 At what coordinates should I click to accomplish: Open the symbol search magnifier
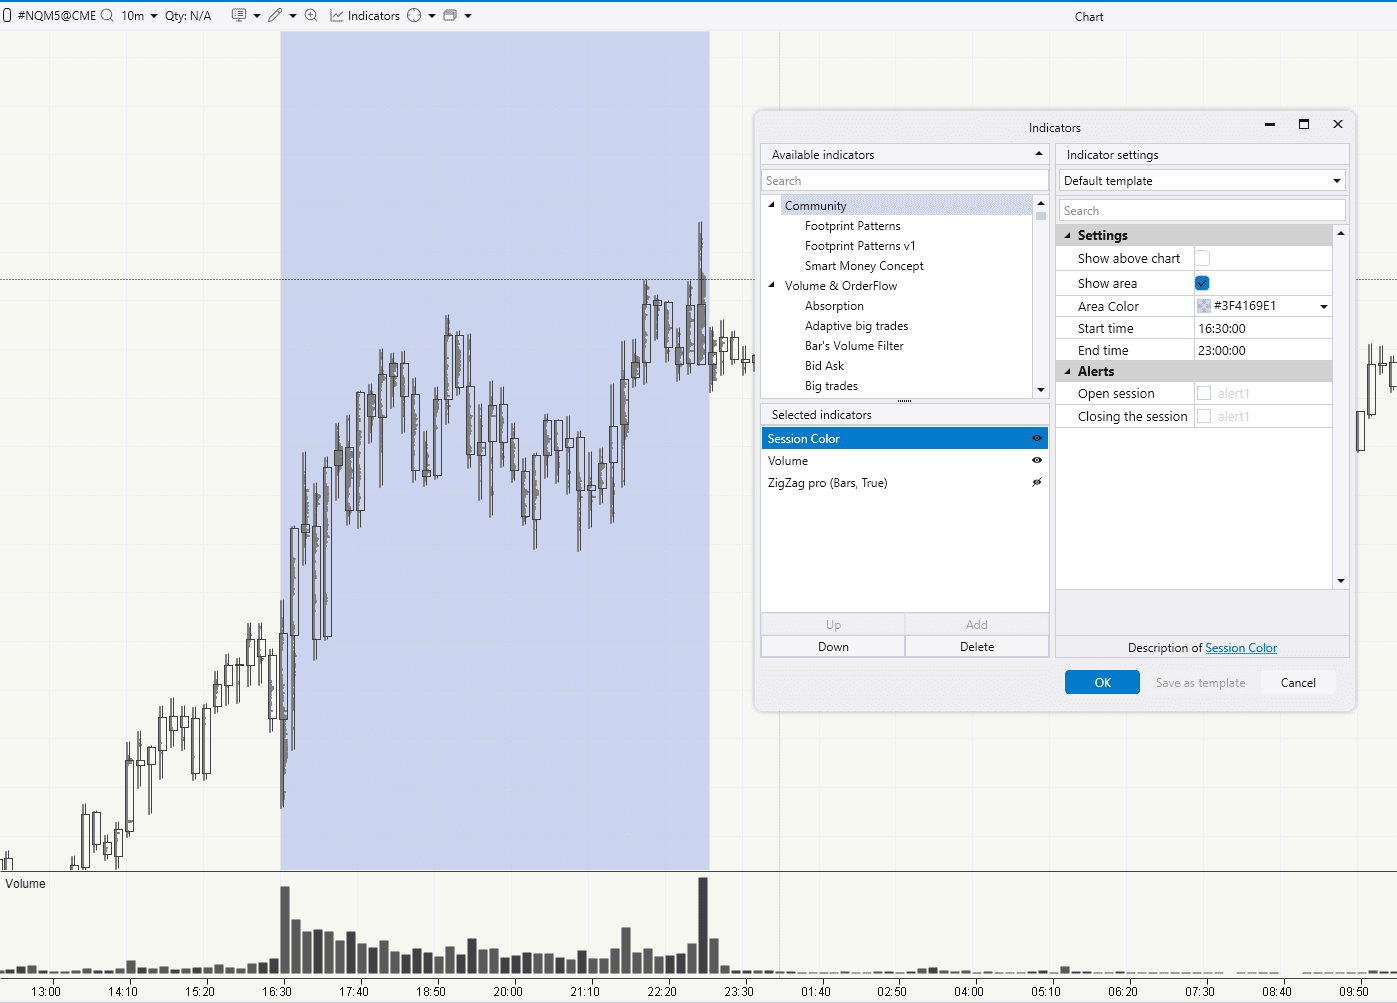pos(105,15)
